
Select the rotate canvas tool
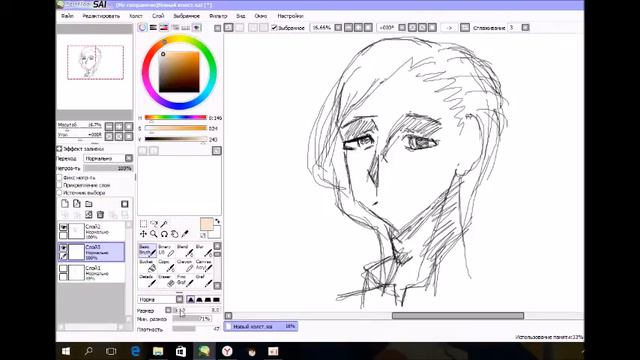[x=164, y=234]
